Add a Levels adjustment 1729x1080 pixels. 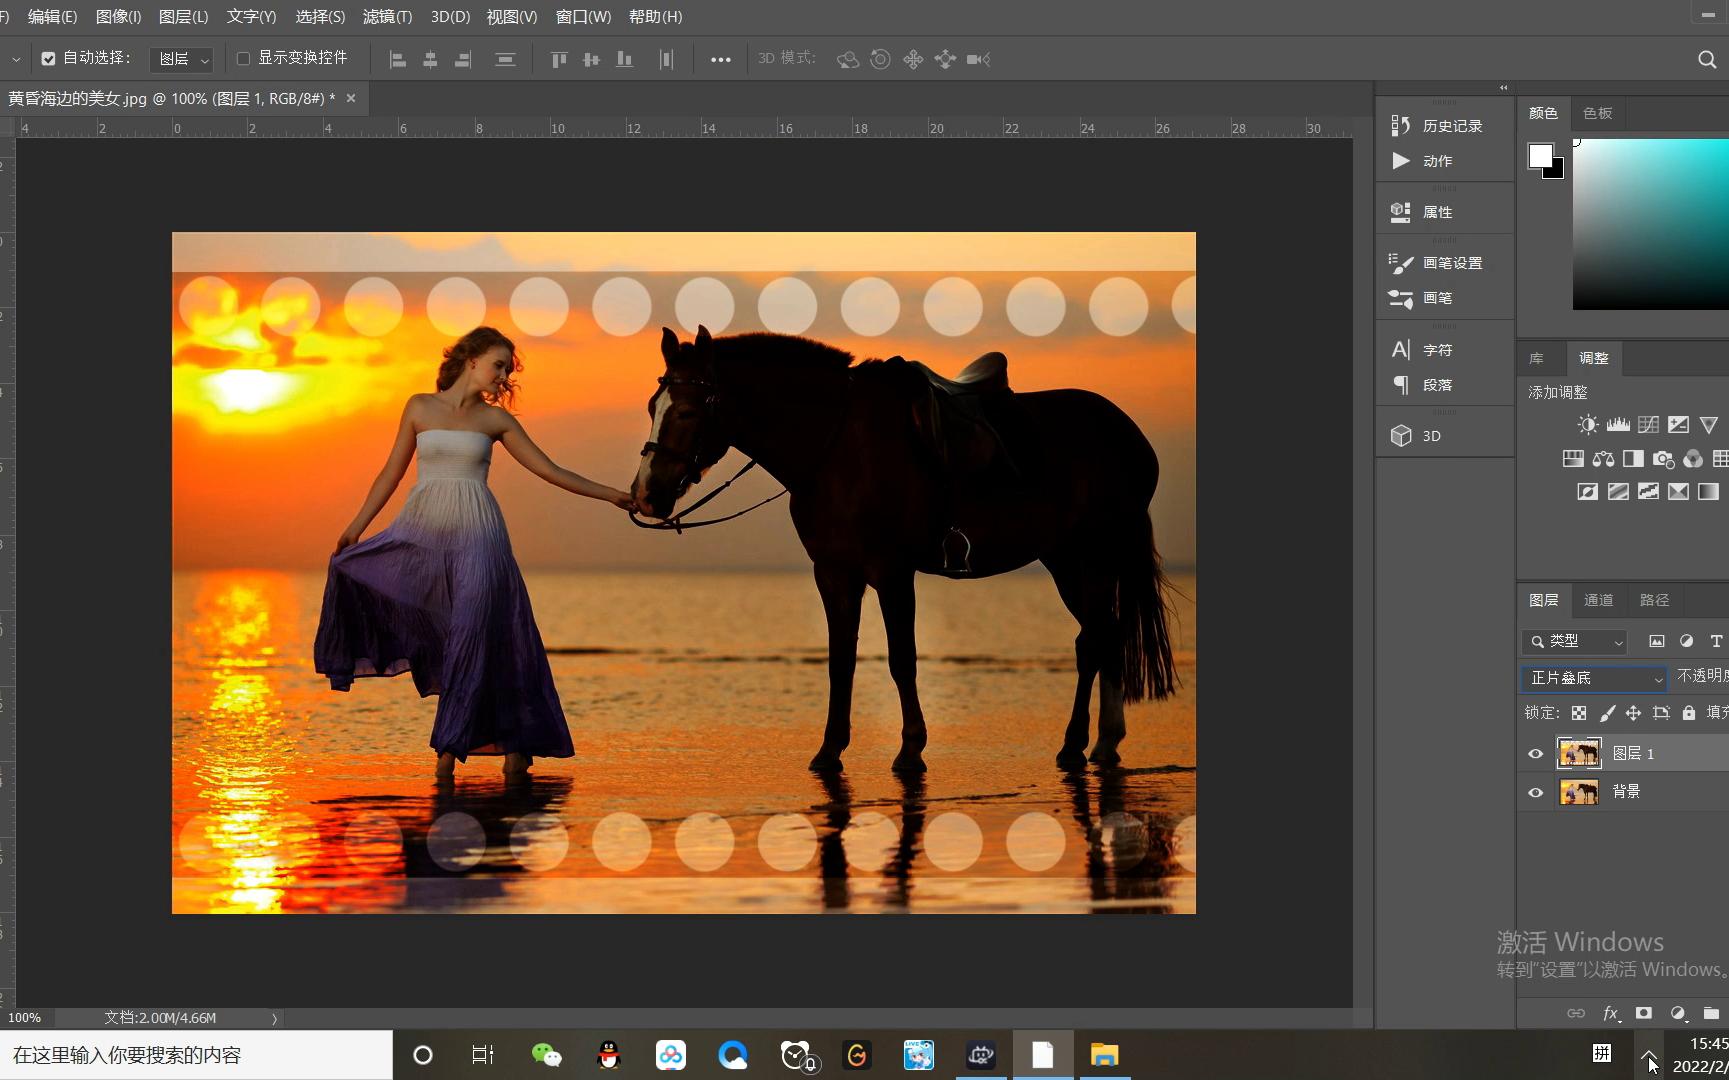tap(1618, 425)
